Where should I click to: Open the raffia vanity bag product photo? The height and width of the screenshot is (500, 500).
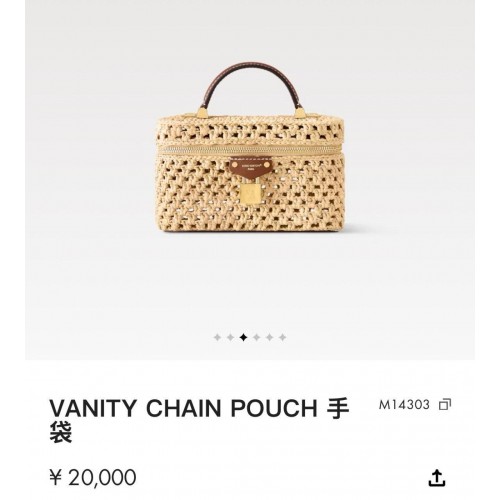click(x=250, y=147)
